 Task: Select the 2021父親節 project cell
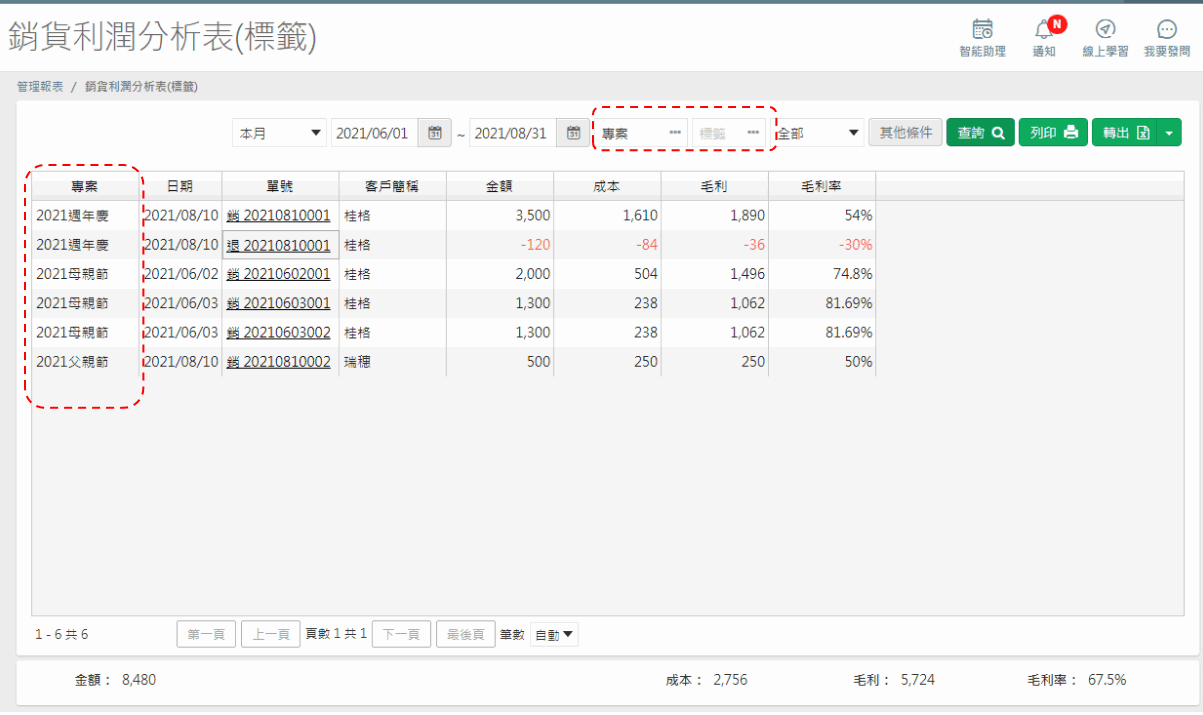(x=85, y=362)
